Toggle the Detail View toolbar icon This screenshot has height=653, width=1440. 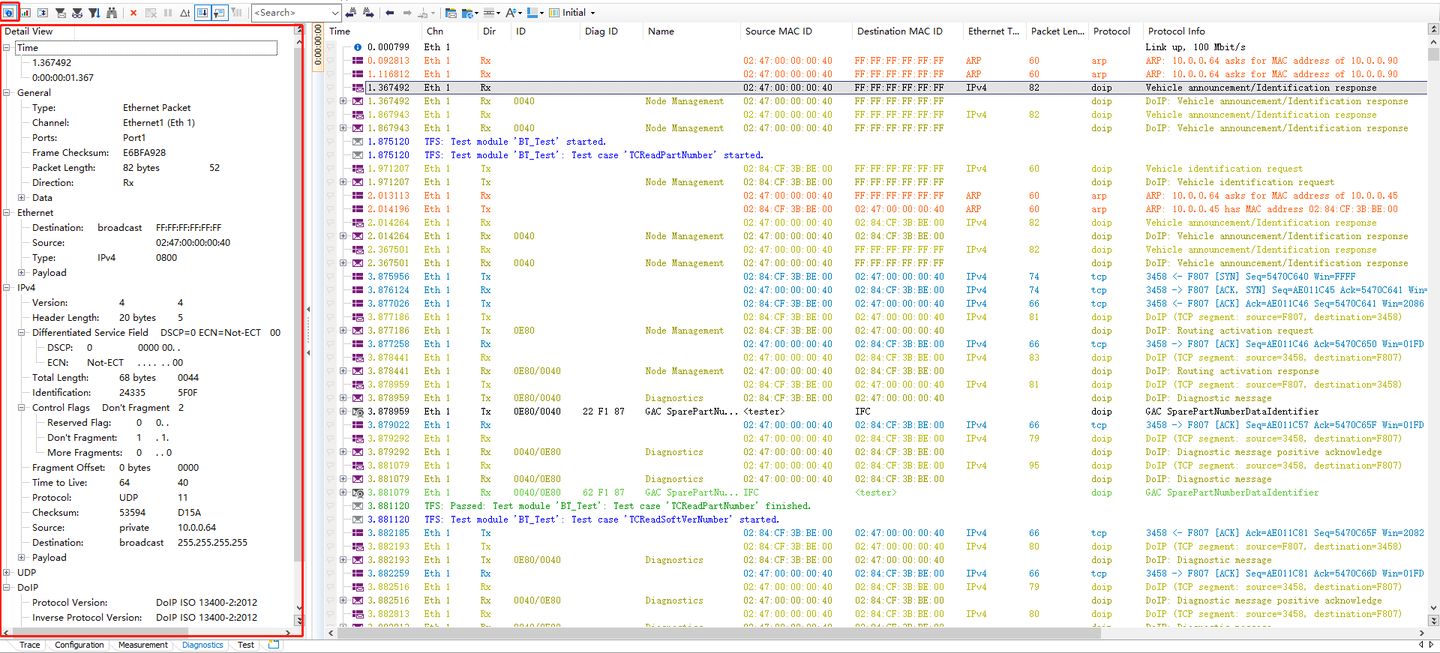[x=9, y=13]
